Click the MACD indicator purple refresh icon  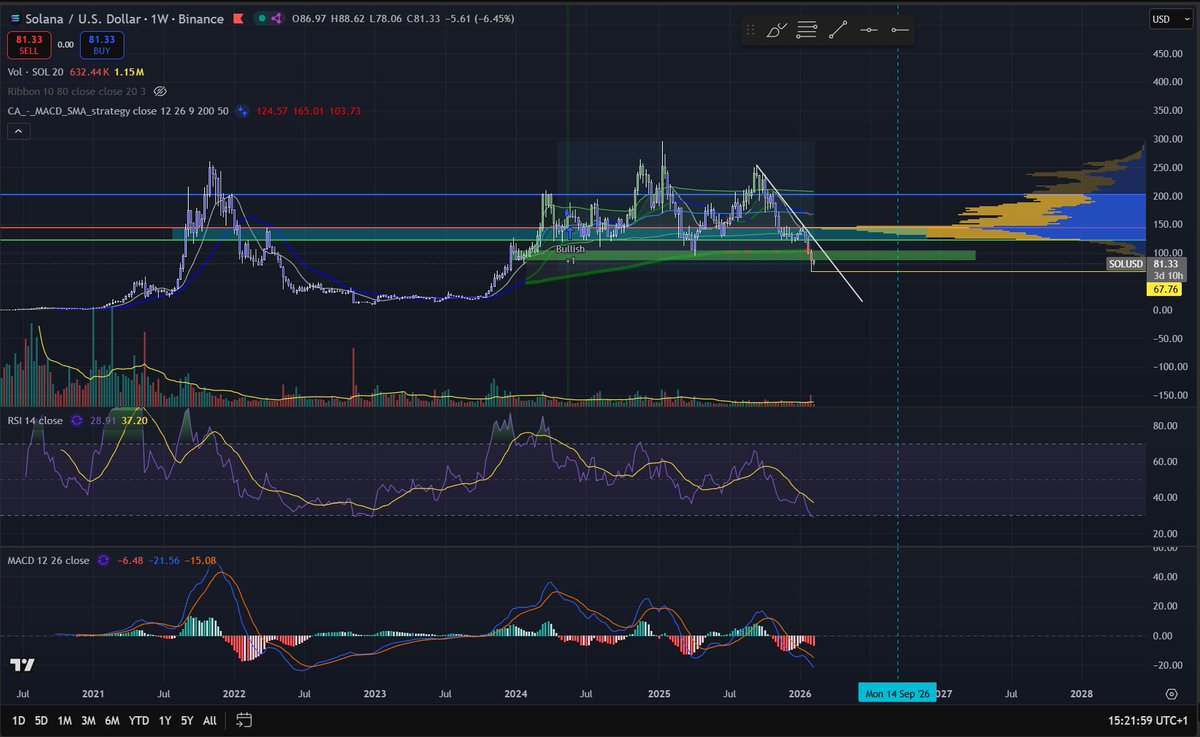click(103, 561)
